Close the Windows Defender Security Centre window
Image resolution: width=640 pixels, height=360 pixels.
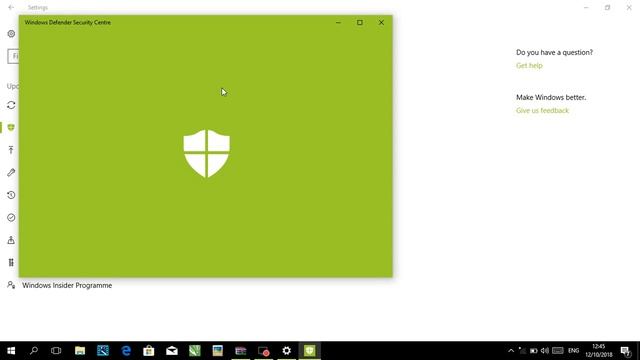tap(381, 22)
